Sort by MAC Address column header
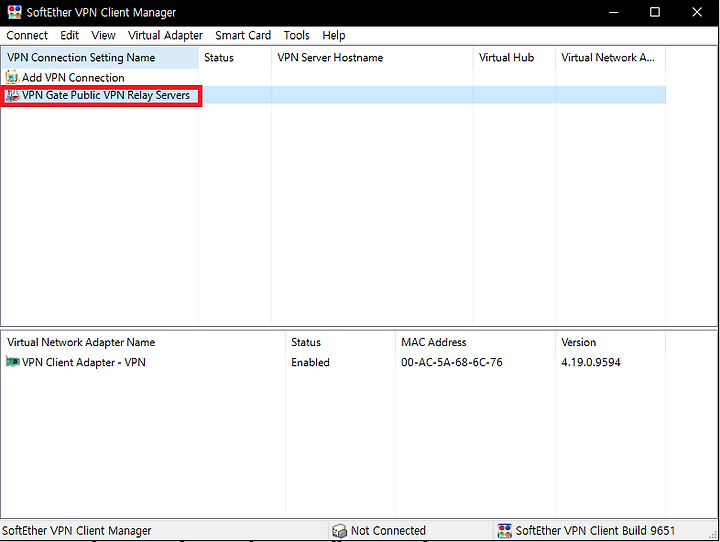Viewport: 720px width, 542px height. tap(475, 342)
